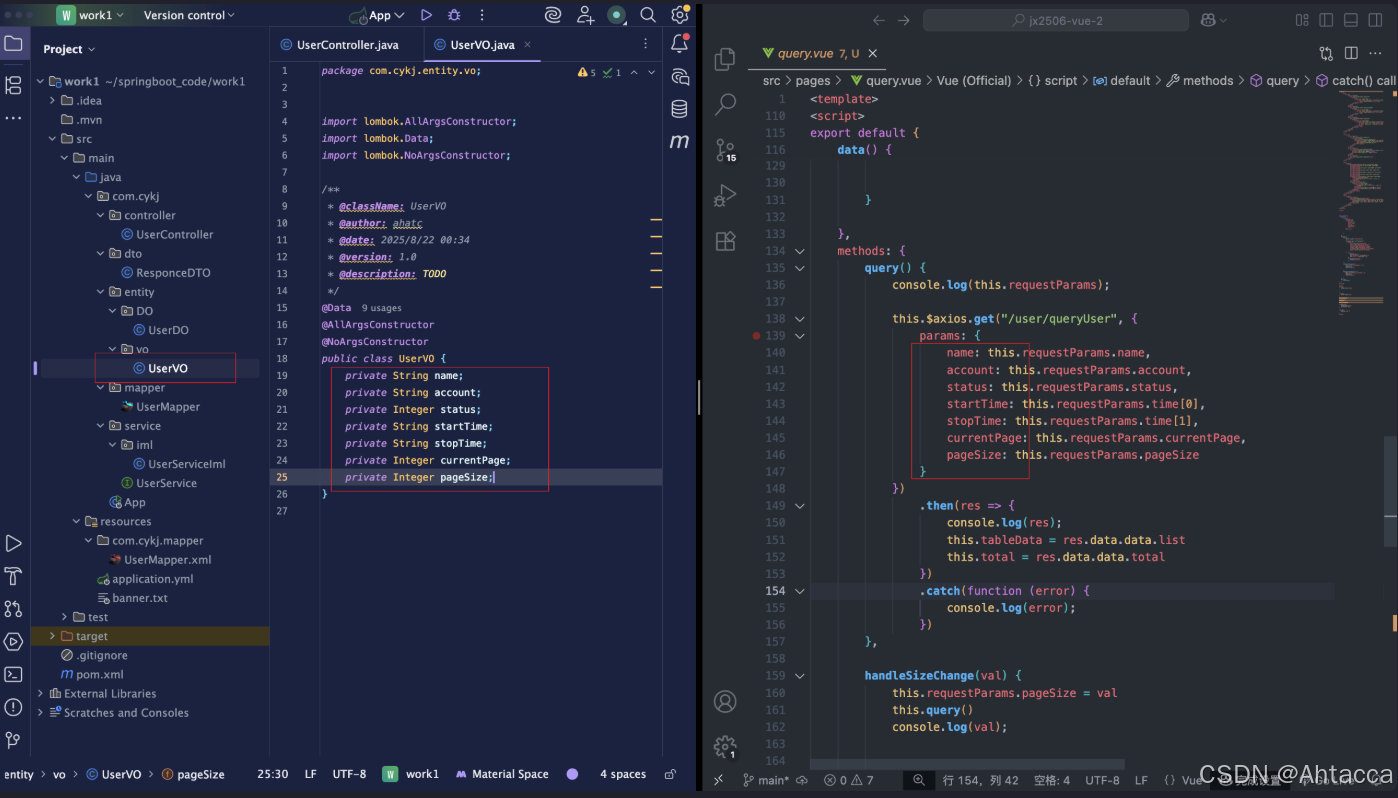Toggle read-only lock icon in IntelliJ status bar
This screenshot has height=798, width=1398.
click(670, 774)
